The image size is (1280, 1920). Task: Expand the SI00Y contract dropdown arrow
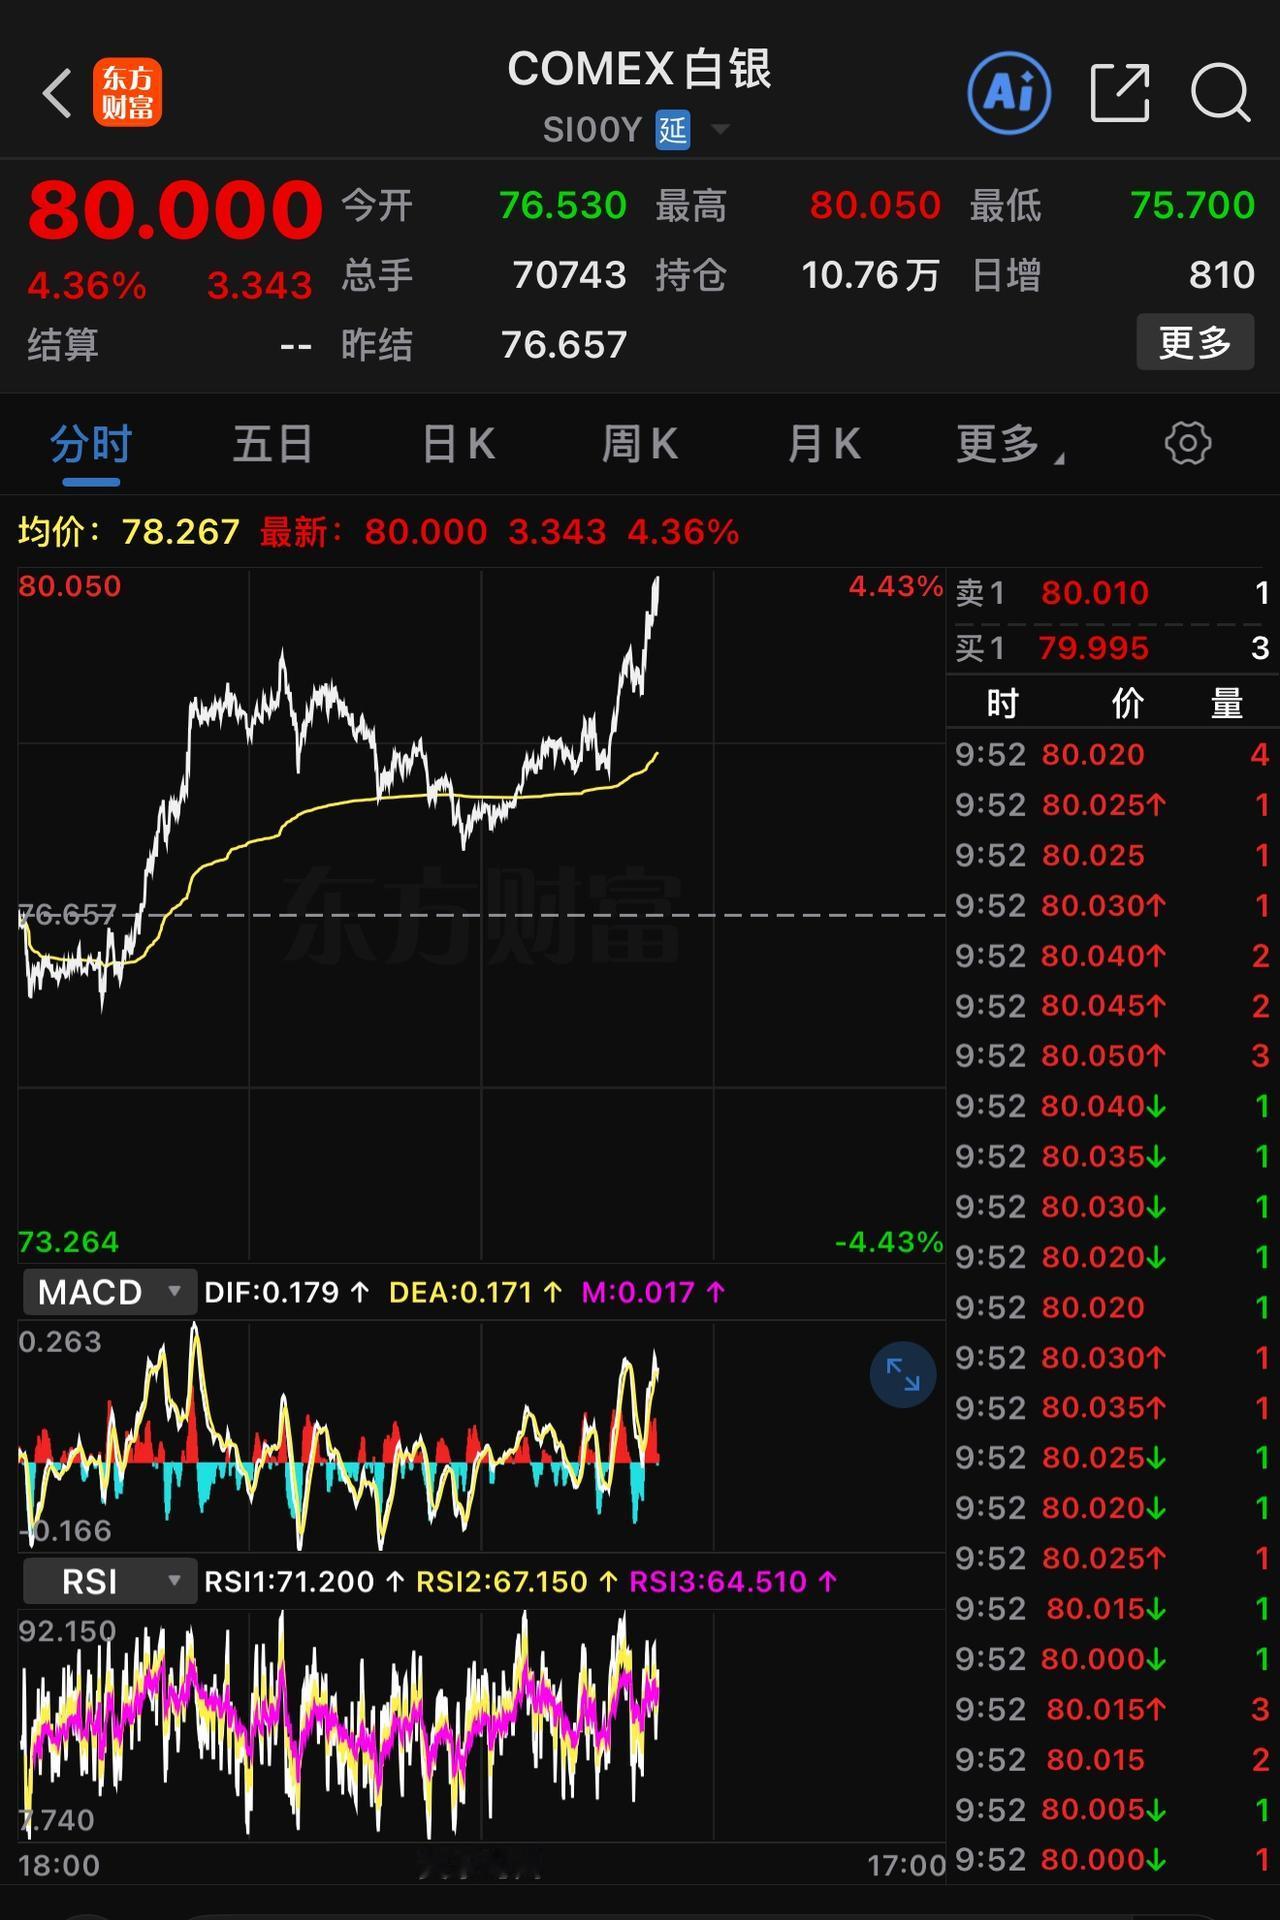click(720, 130)
